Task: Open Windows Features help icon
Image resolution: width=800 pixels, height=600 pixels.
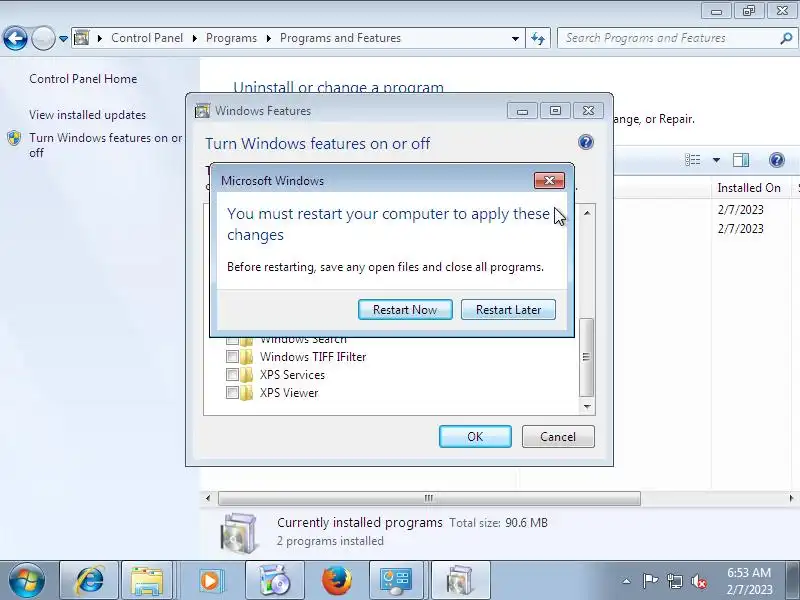Action: click(x=586, y=142)
